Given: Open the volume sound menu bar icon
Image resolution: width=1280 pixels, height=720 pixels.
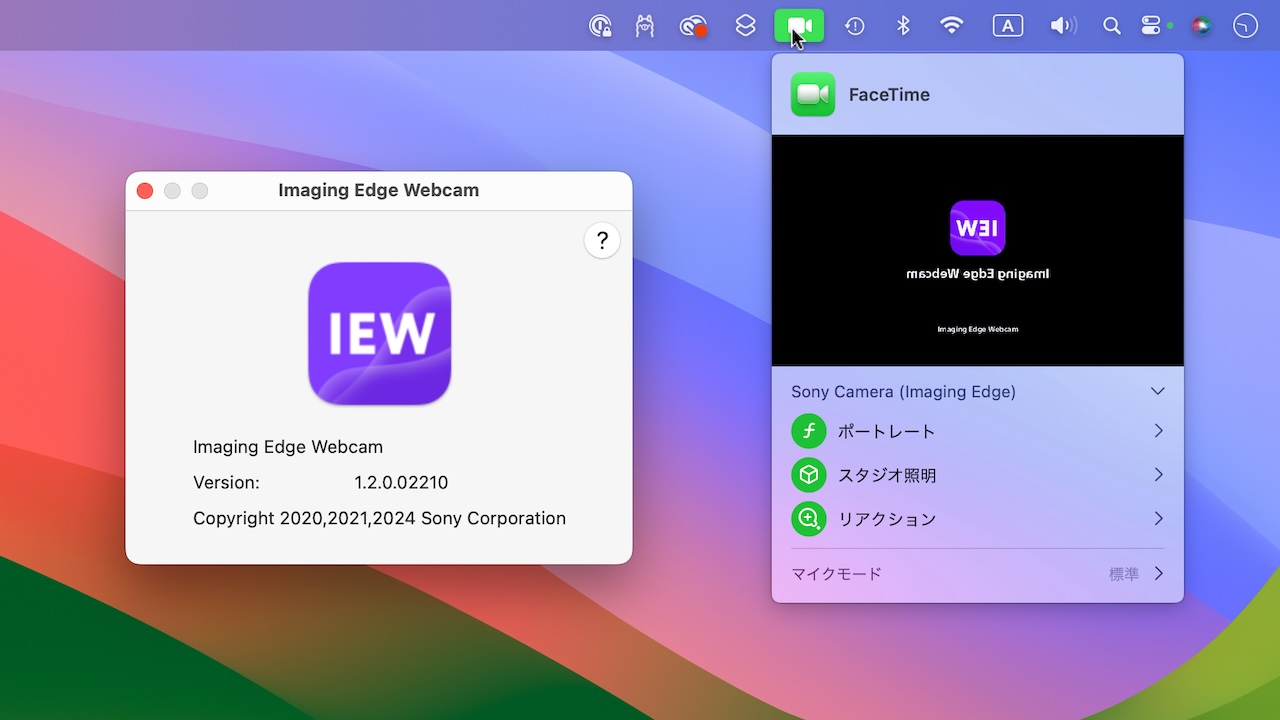Looking at the screenshot, I should (x=1064, y=26).
